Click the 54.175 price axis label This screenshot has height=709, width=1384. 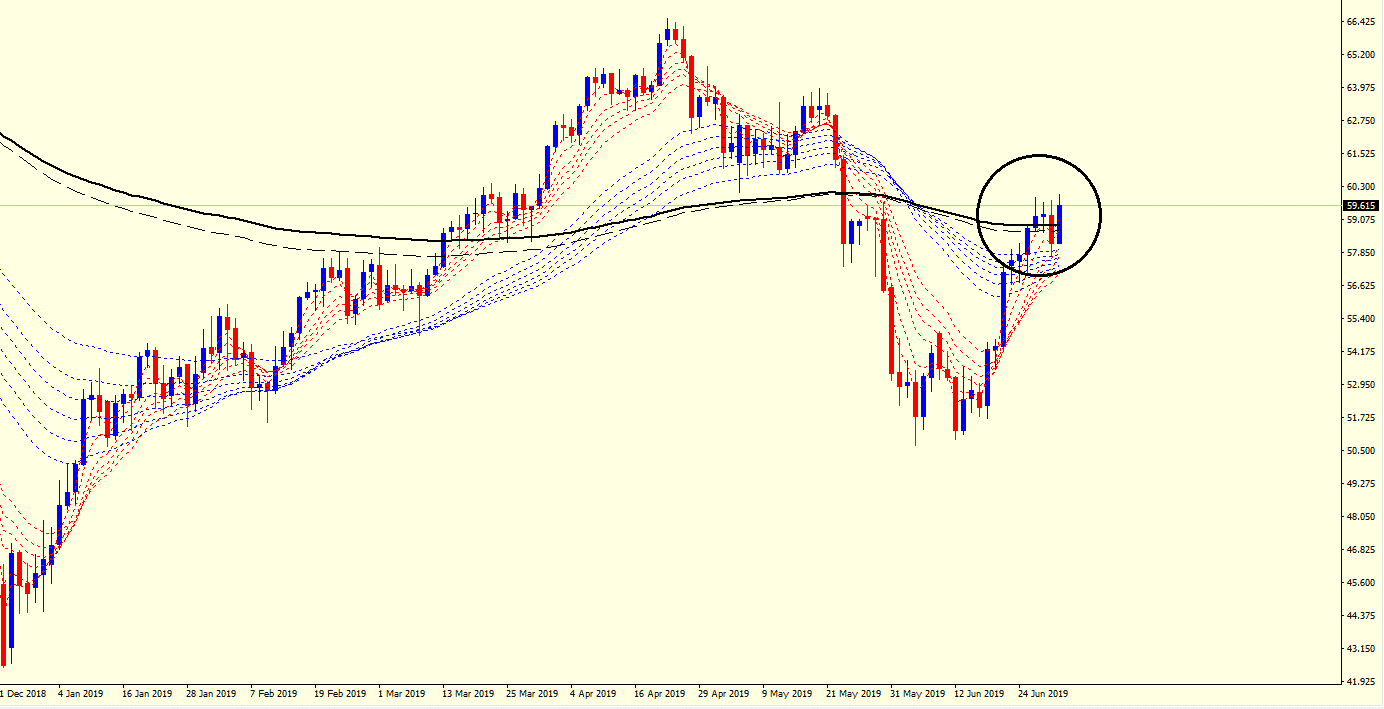(x=1360, y=351)
